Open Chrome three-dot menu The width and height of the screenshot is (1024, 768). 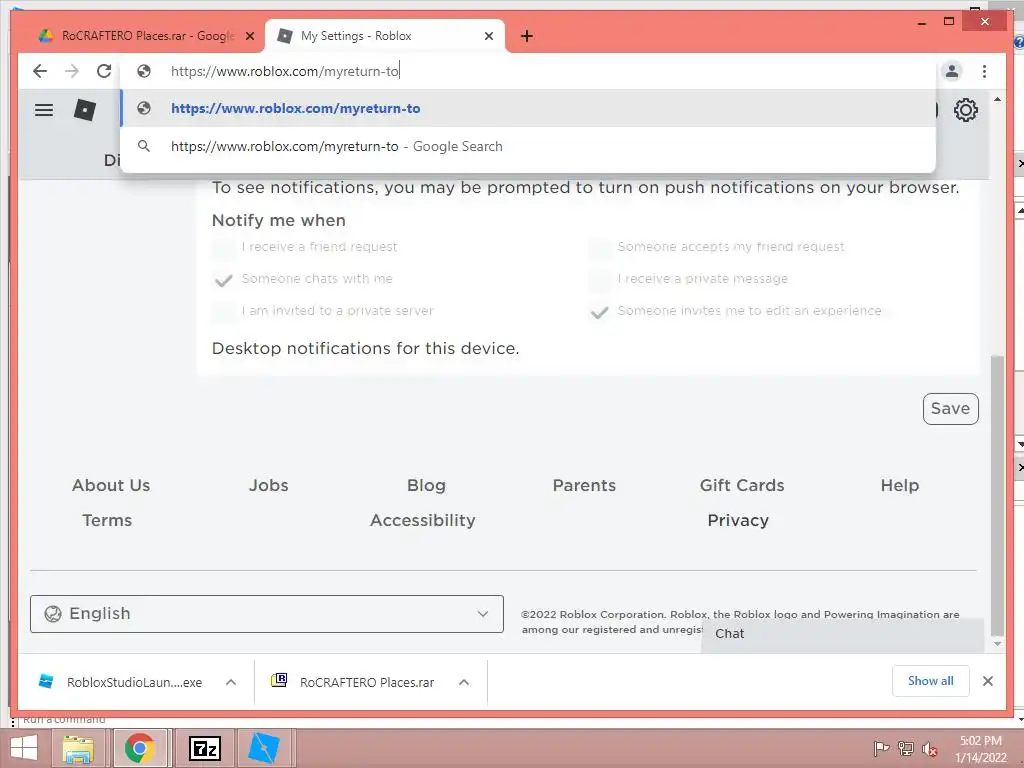point(984,71)
